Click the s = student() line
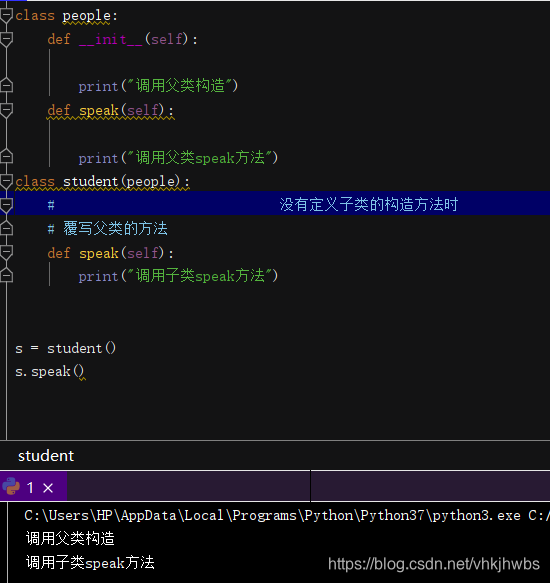The height and width of the screenshot is (583, 550). [x=66, y=348]
